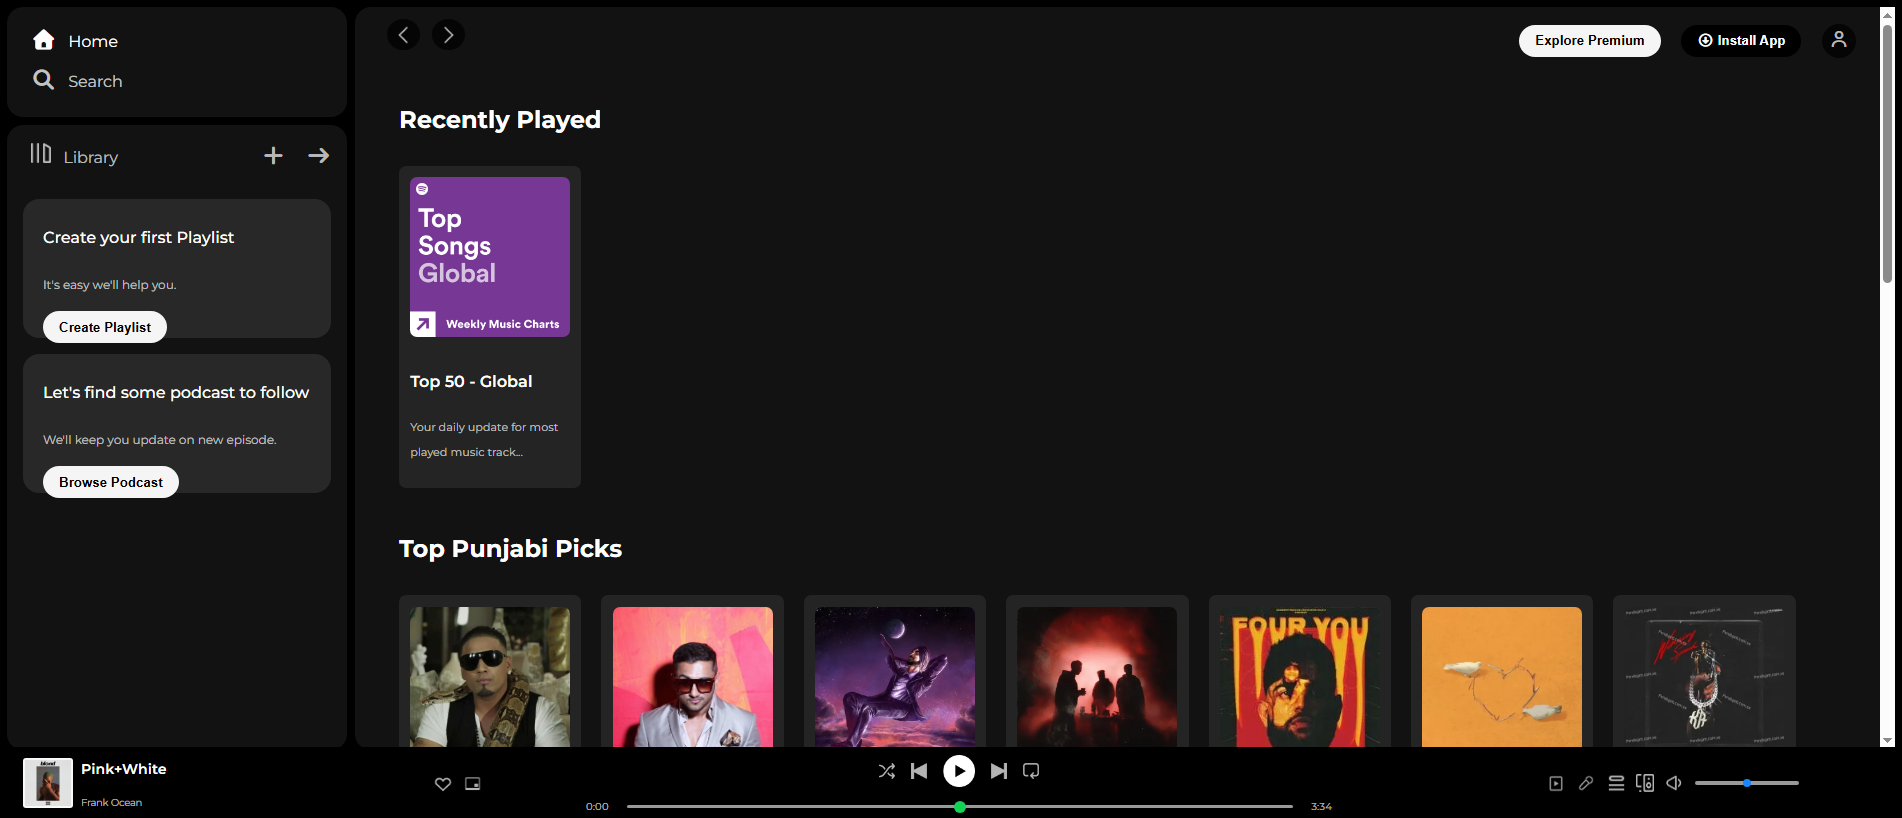Open Explore Premium
Image resolution: width=1902 pixels, height=818 pixels.
[x=1590, y=41]
